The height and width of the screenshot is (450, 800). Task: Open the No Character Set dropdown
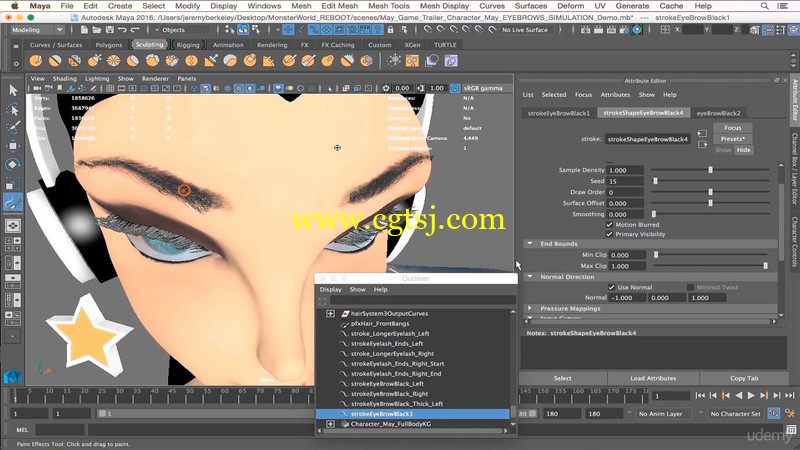point(735,414)
